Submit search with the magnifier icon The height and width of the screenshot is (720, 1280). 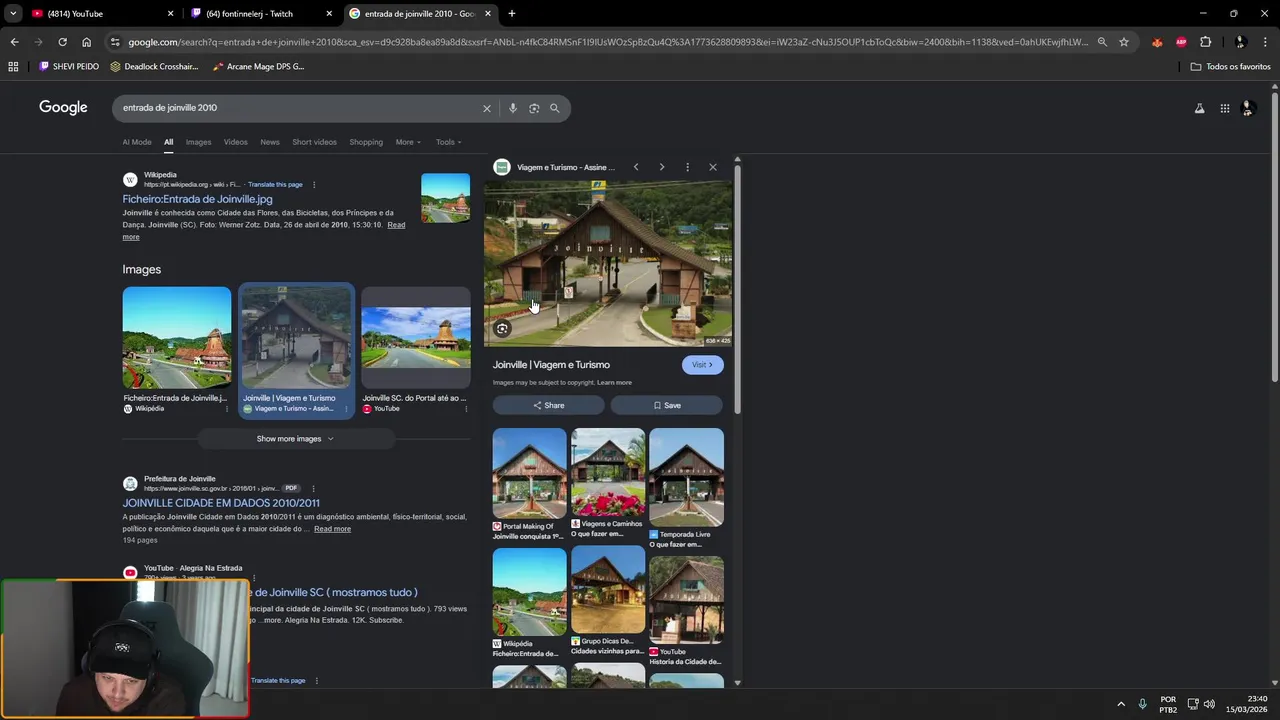pyautogui.click(x=555, y=108)
